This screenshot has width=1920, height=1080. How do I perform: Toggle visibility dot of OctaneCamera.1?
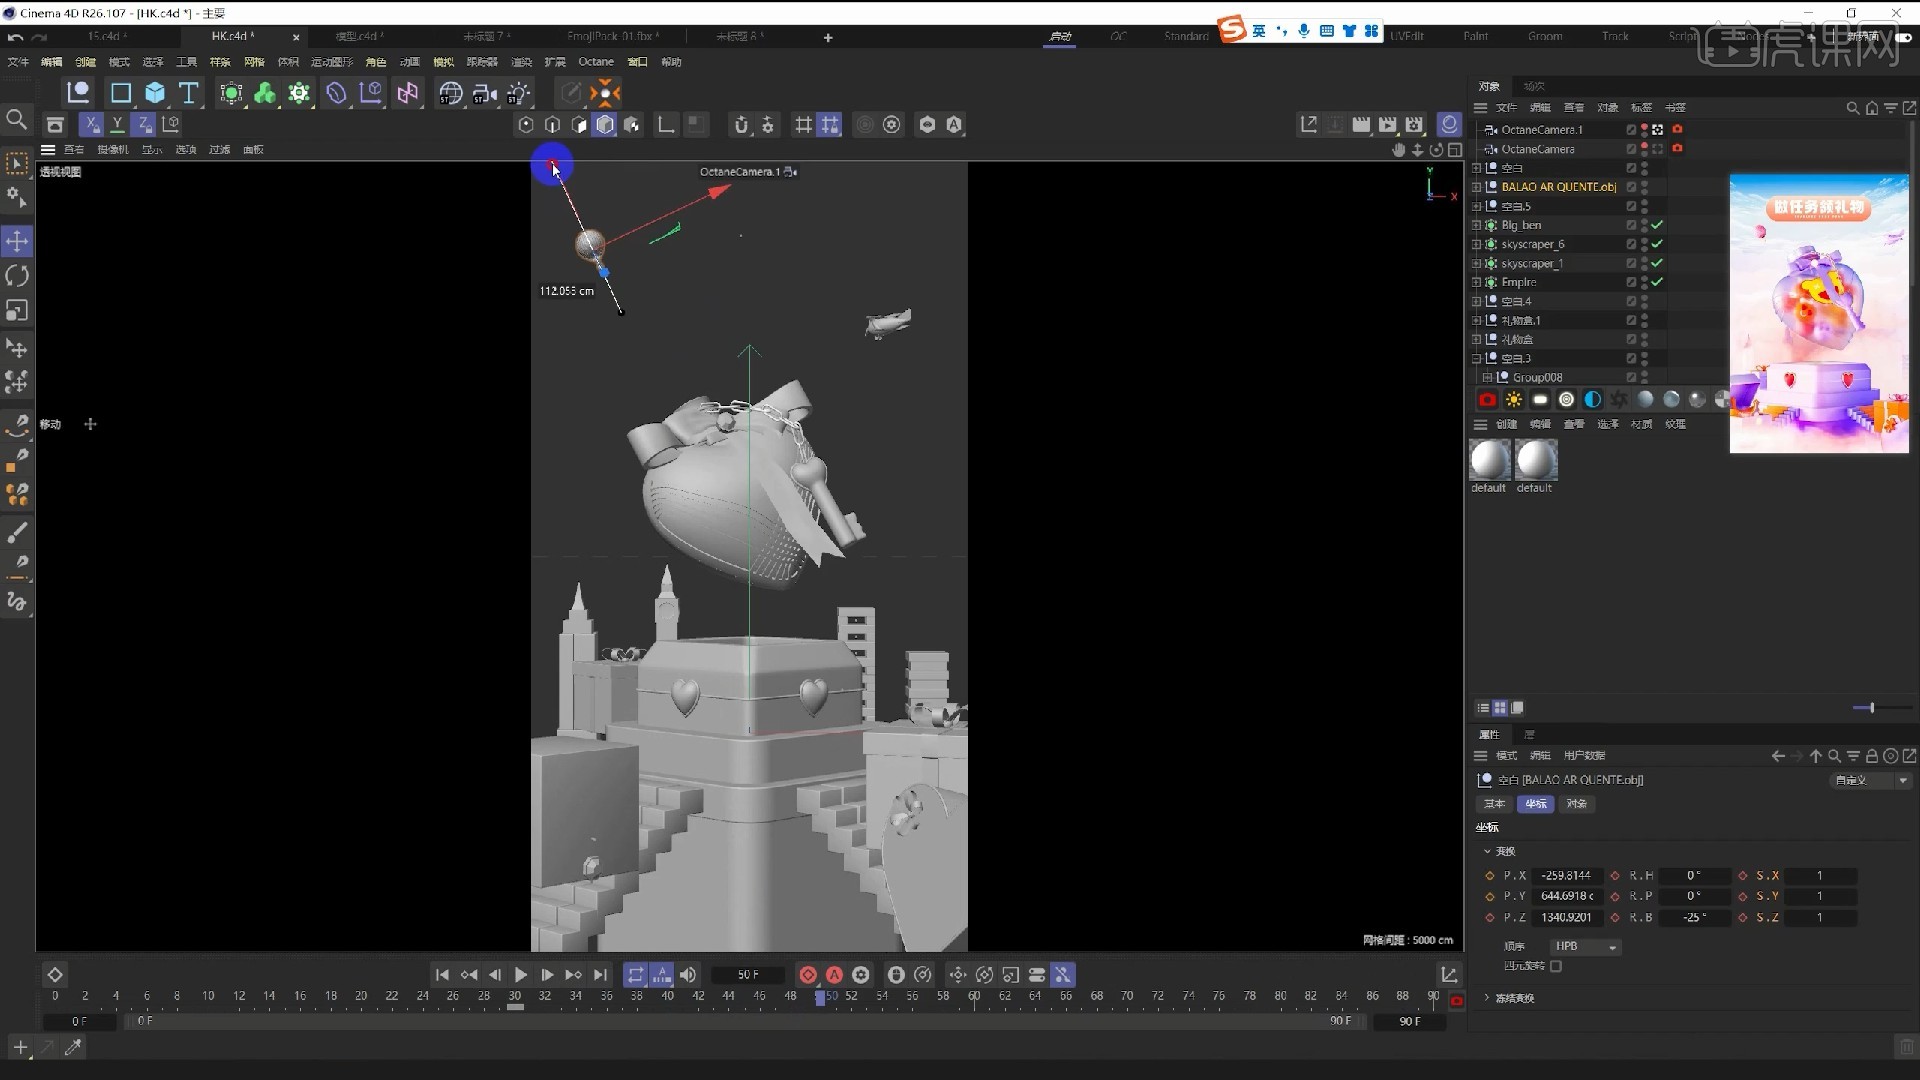coord(1643,129)
